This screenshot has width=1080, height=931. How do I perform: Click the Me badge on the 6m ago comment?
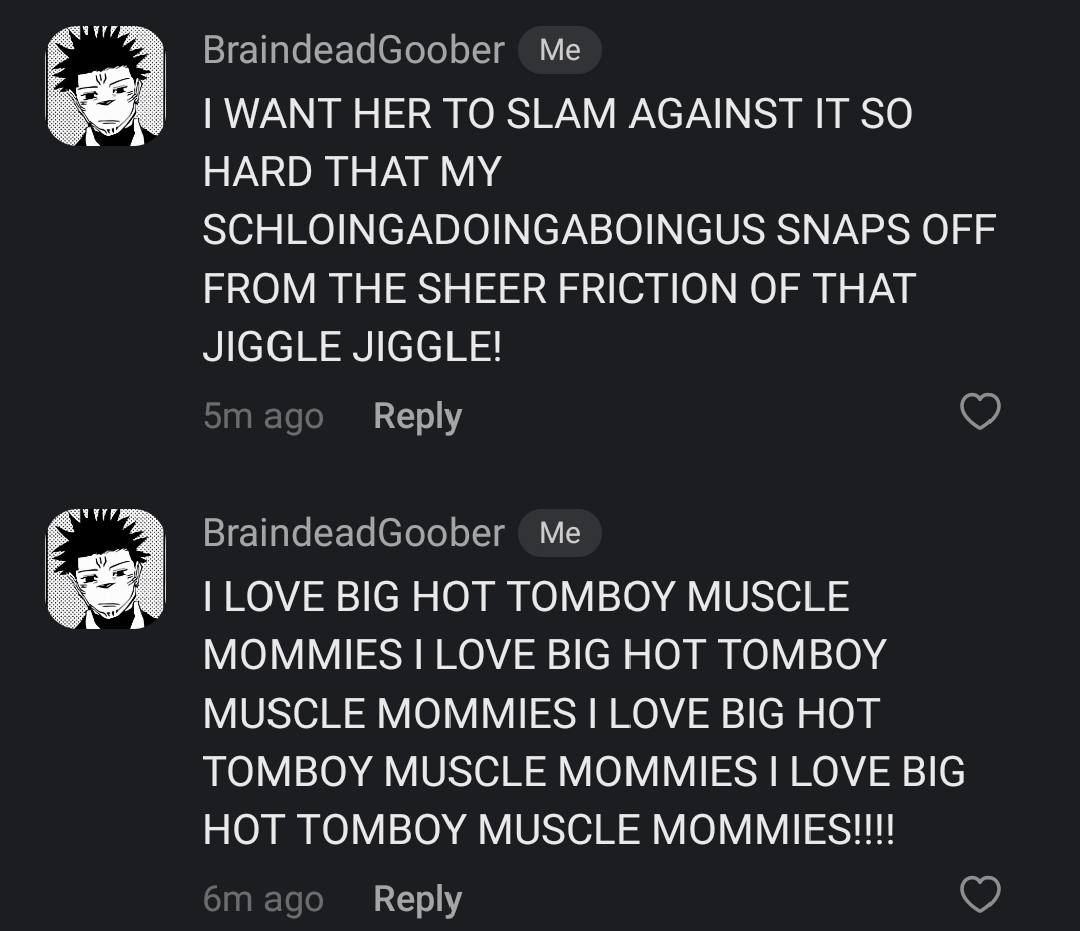559,533
